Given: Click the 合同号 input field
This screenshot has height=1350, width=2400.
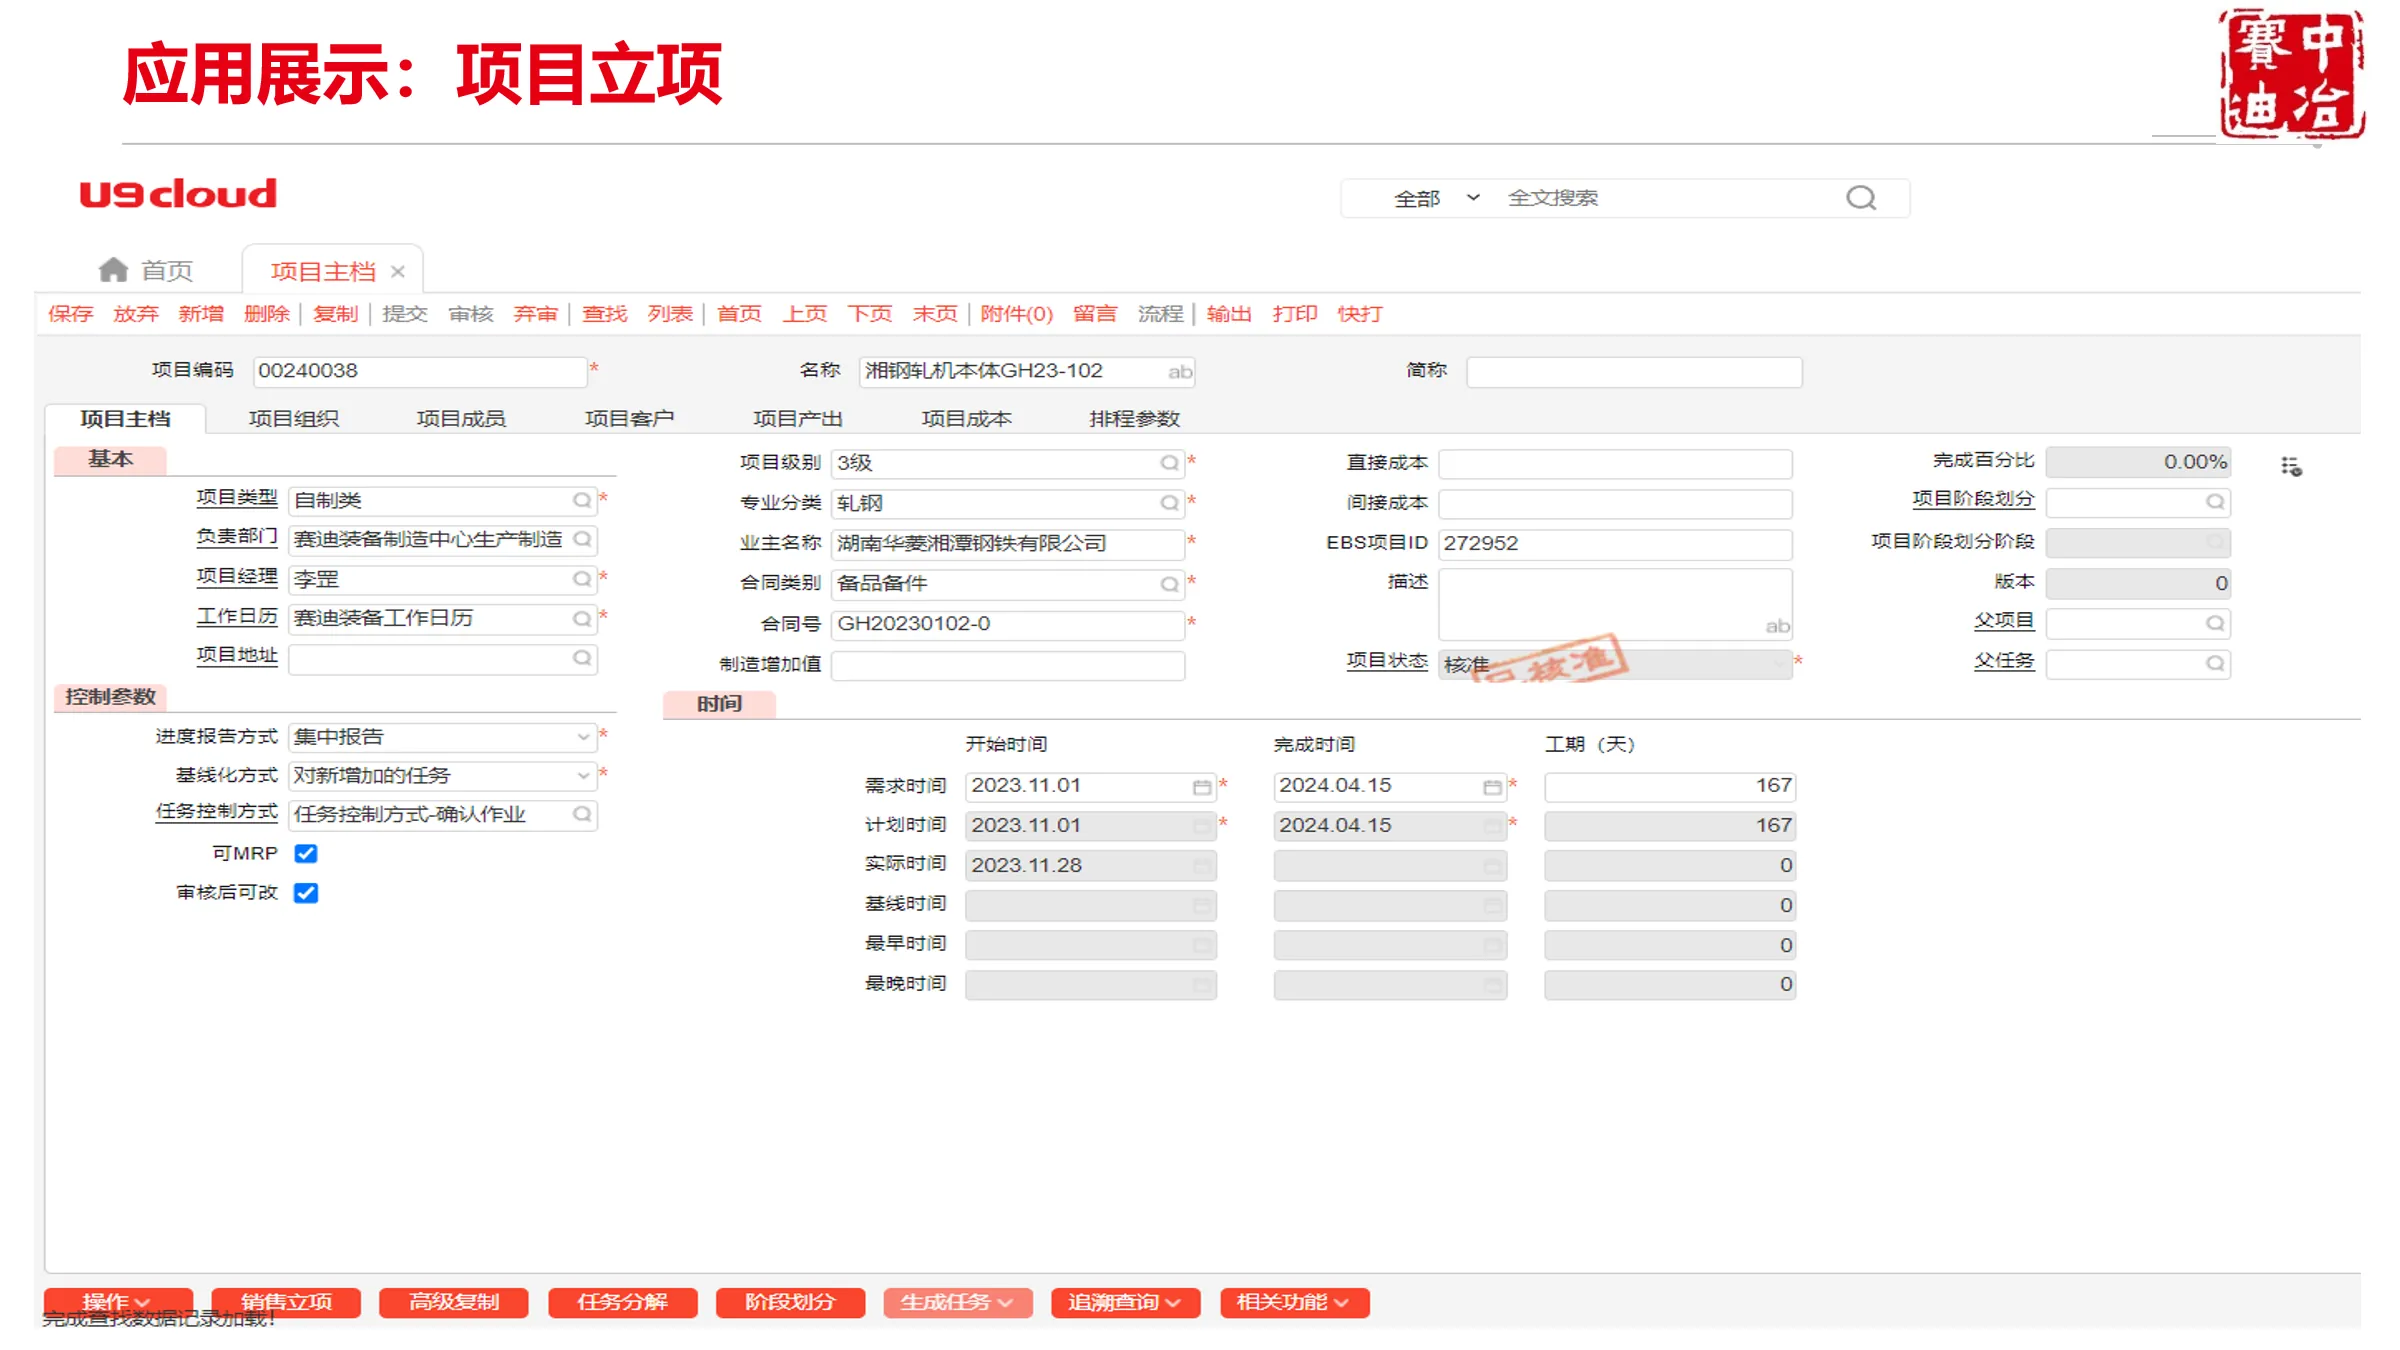Looking at the screenshot, I should click(1008, 624).
